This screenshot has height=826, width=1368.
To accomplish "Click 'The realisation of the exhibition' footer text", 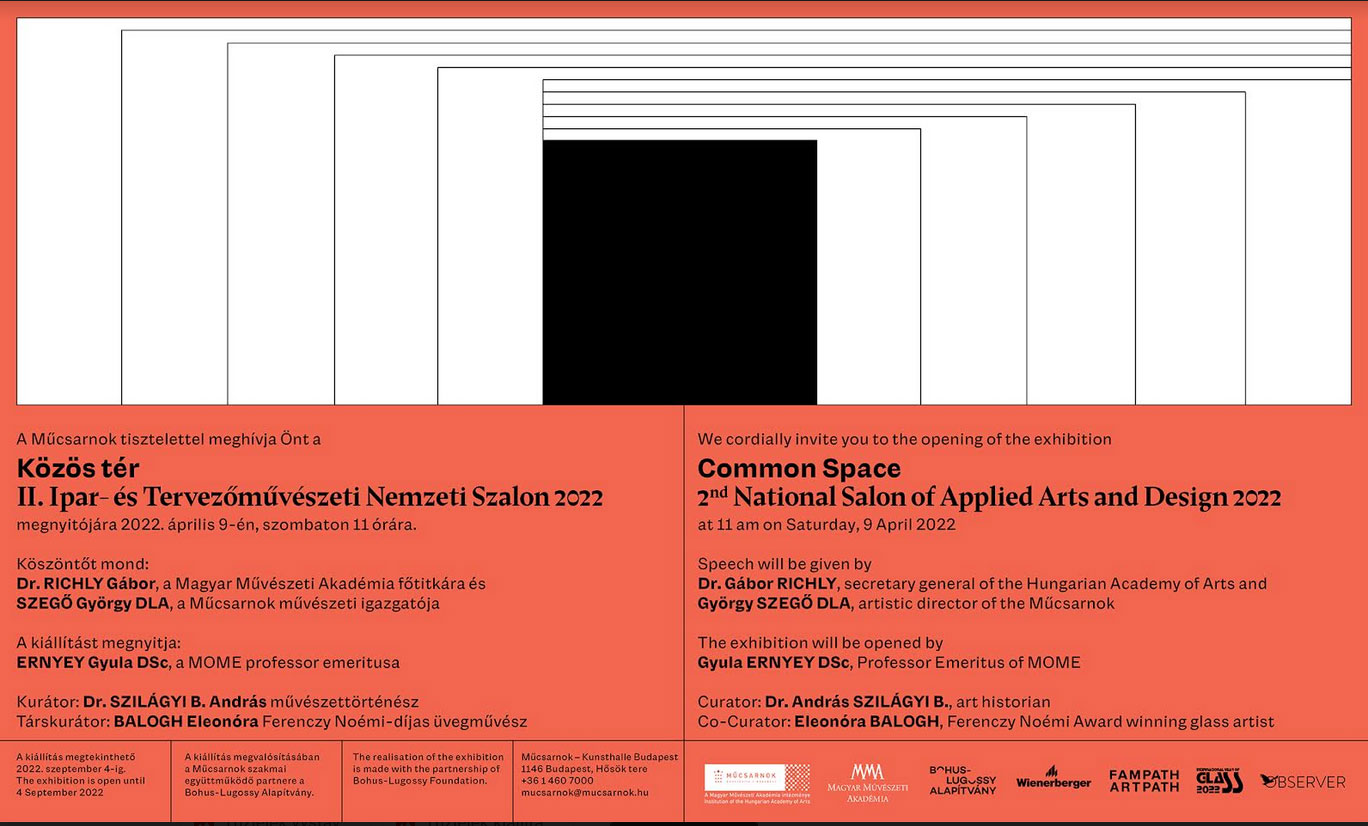I will (x=428, y=757).
